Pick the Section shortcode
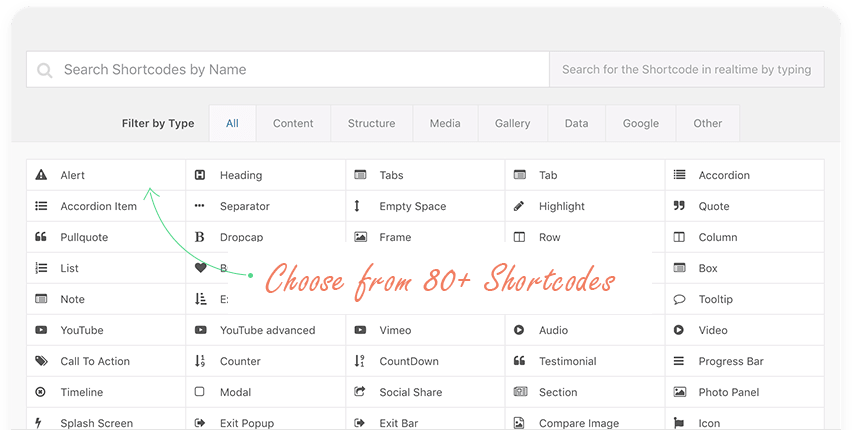This screenshot has width=852, height=430. (x=585, y=392)
